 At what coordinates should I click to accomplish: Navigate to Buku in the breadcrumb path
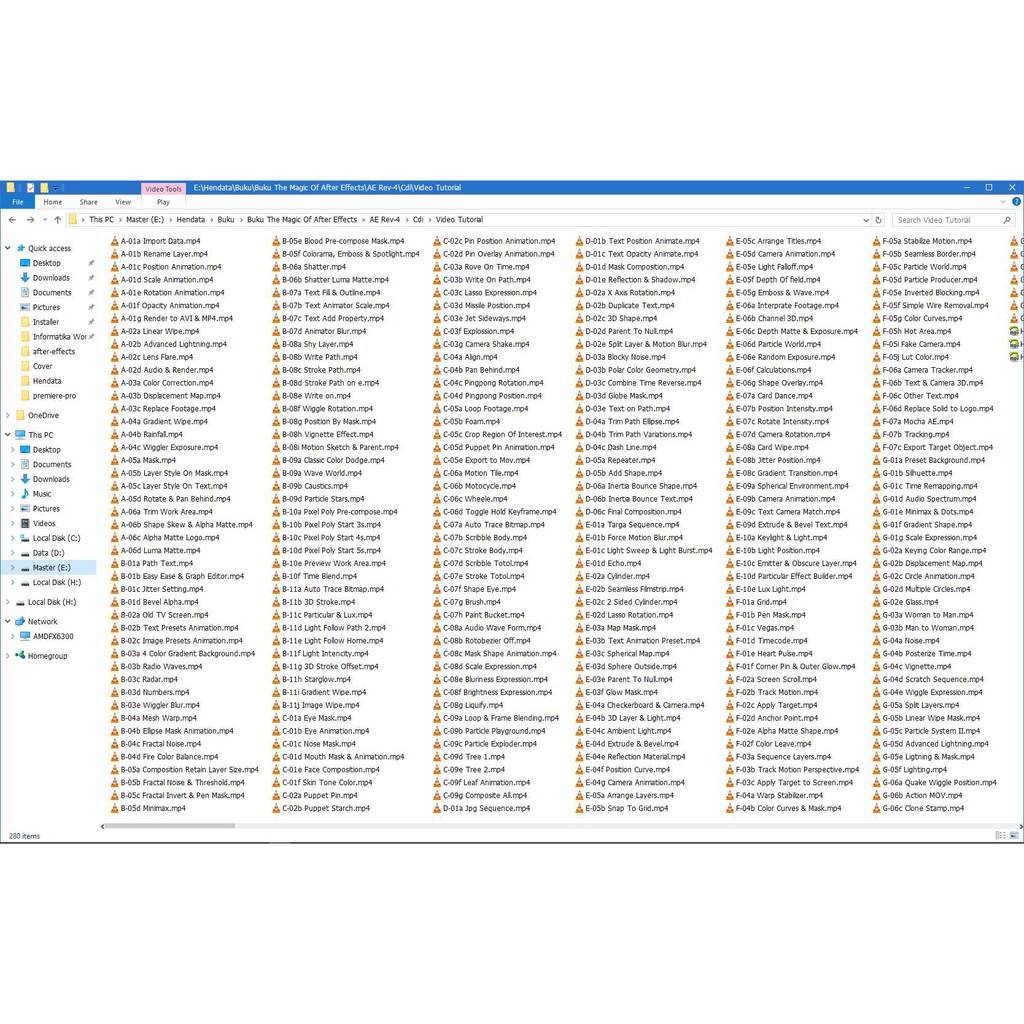click(226, 220)
